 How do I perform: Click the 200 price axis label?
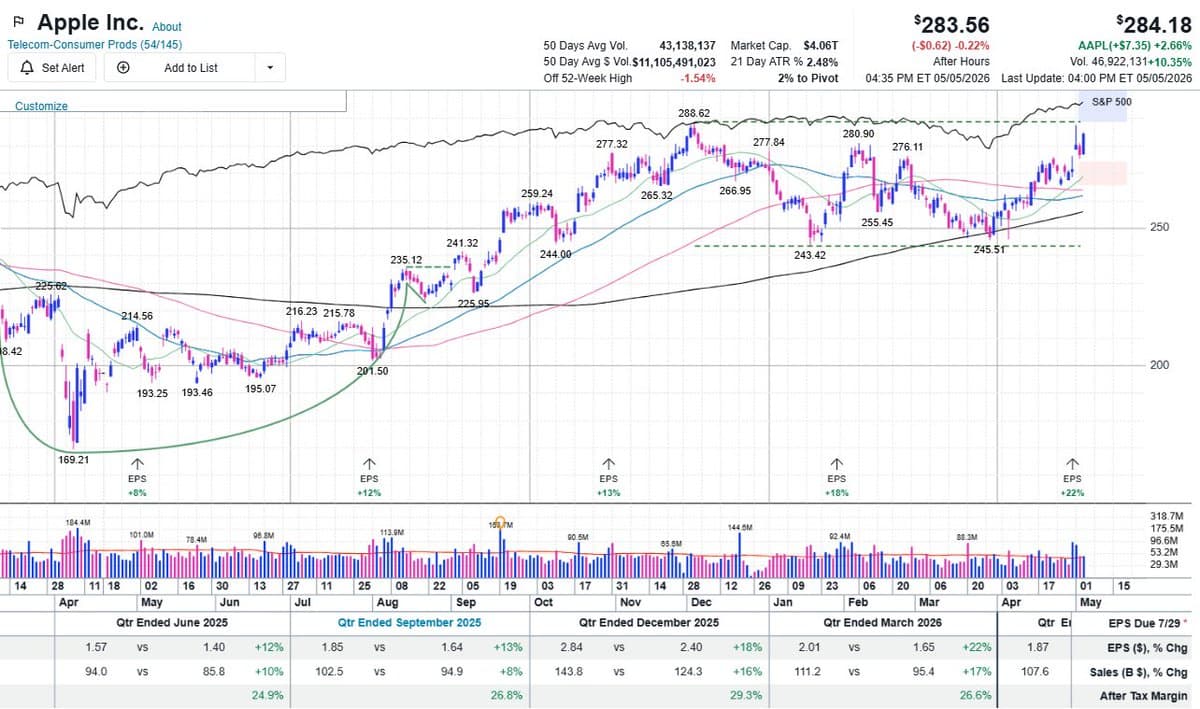click(1160, 365)
